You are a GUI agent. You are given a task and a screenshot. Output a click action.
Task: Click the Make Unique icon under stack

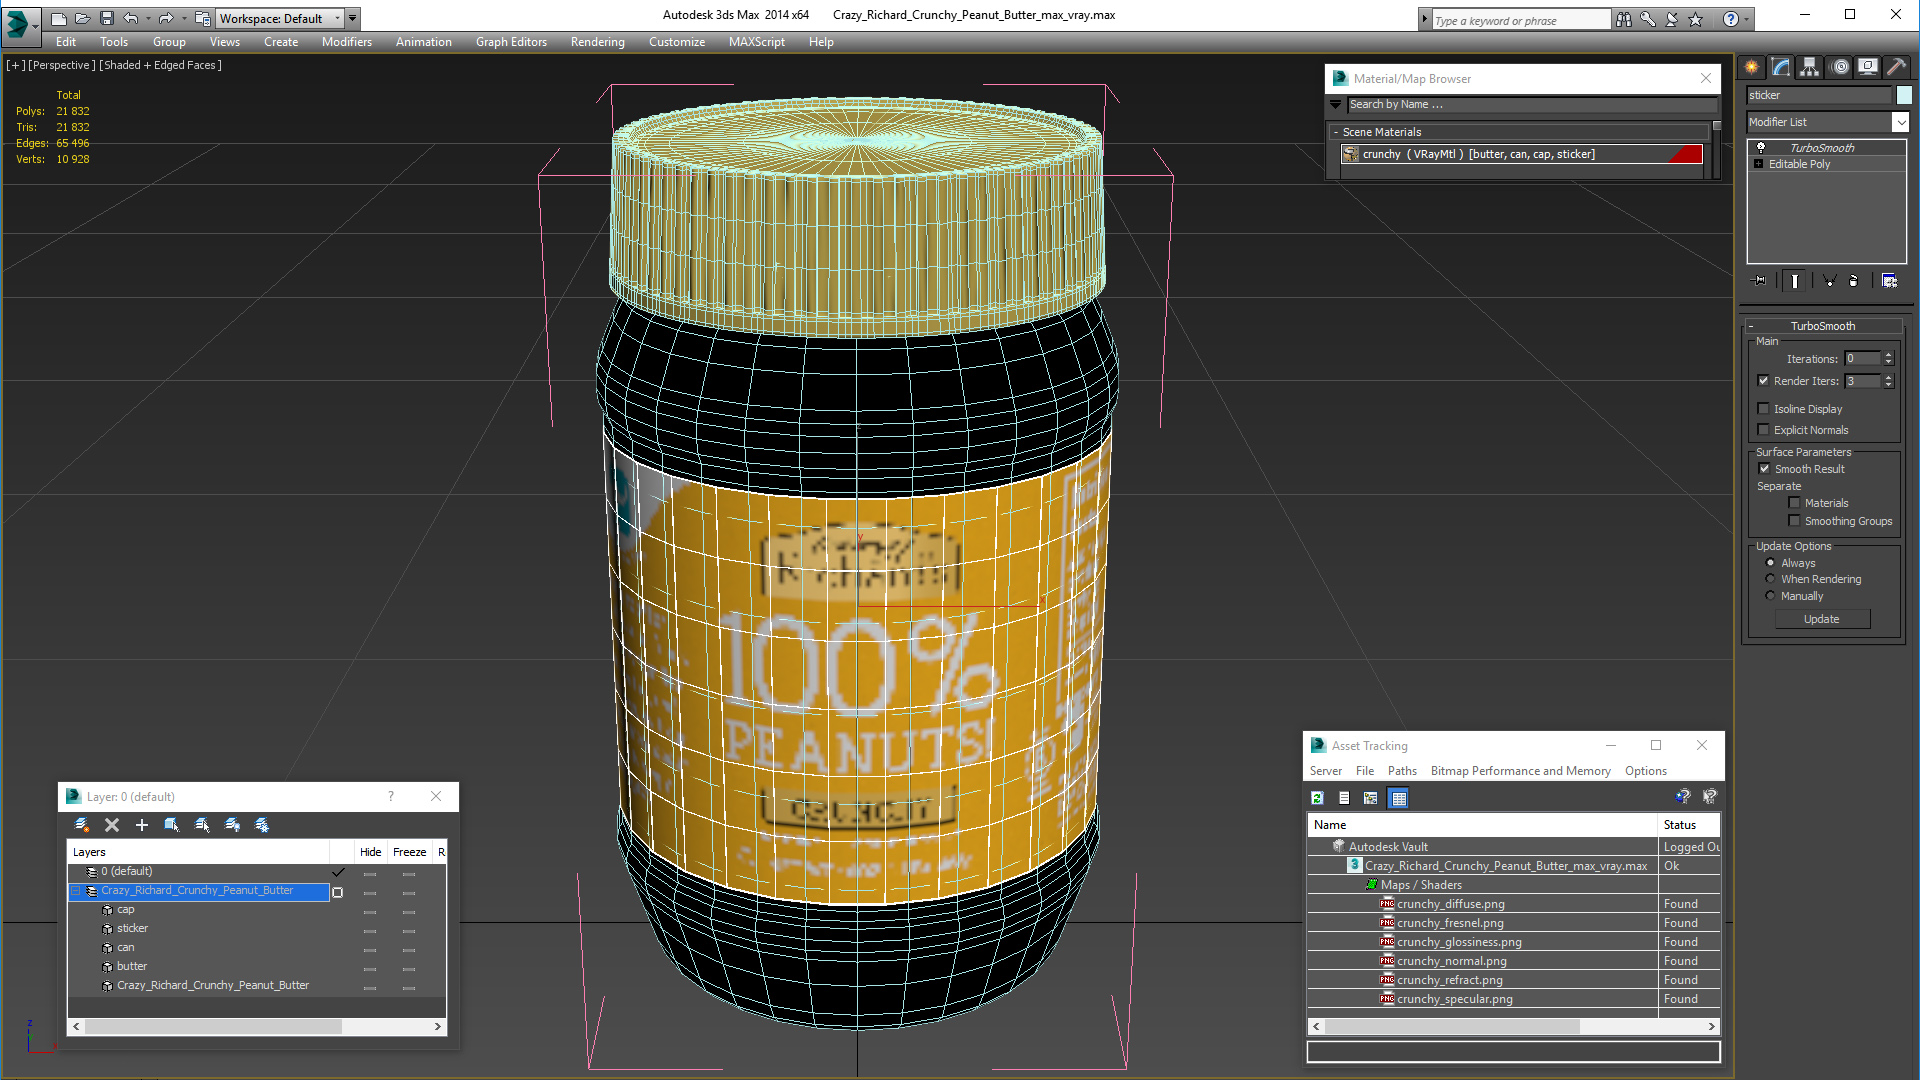coord(1829,281)
